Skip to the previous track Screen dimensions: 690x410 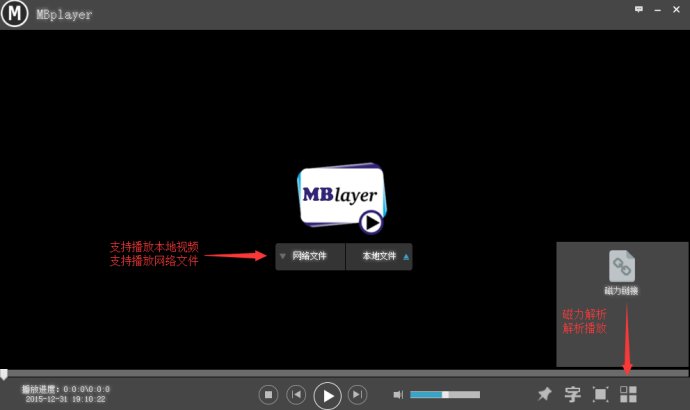point(296,395)
